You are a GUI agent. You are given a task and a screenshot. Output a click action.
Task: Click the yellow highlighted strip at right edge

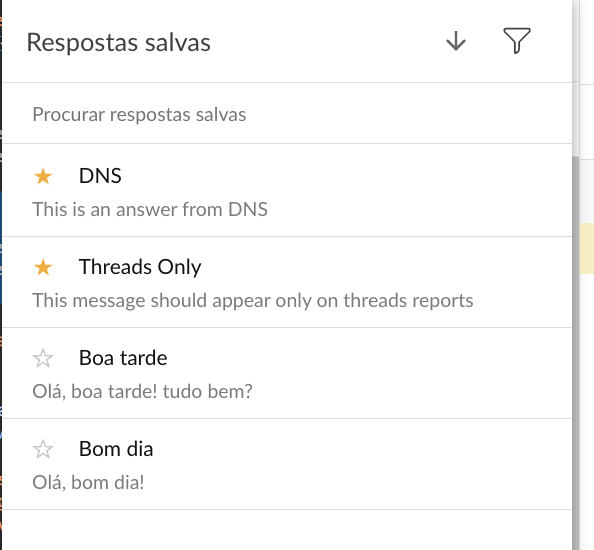coord(587,248)
